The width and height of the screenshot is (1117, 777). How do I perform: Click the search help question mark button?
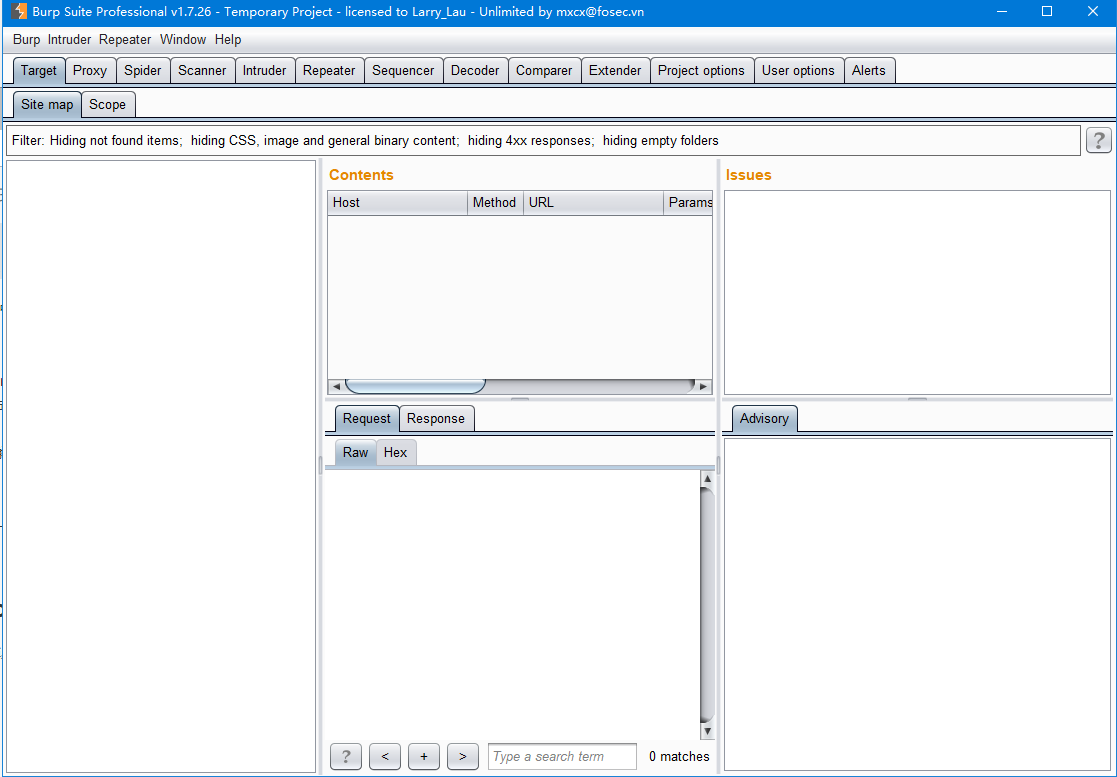[346, 756]
